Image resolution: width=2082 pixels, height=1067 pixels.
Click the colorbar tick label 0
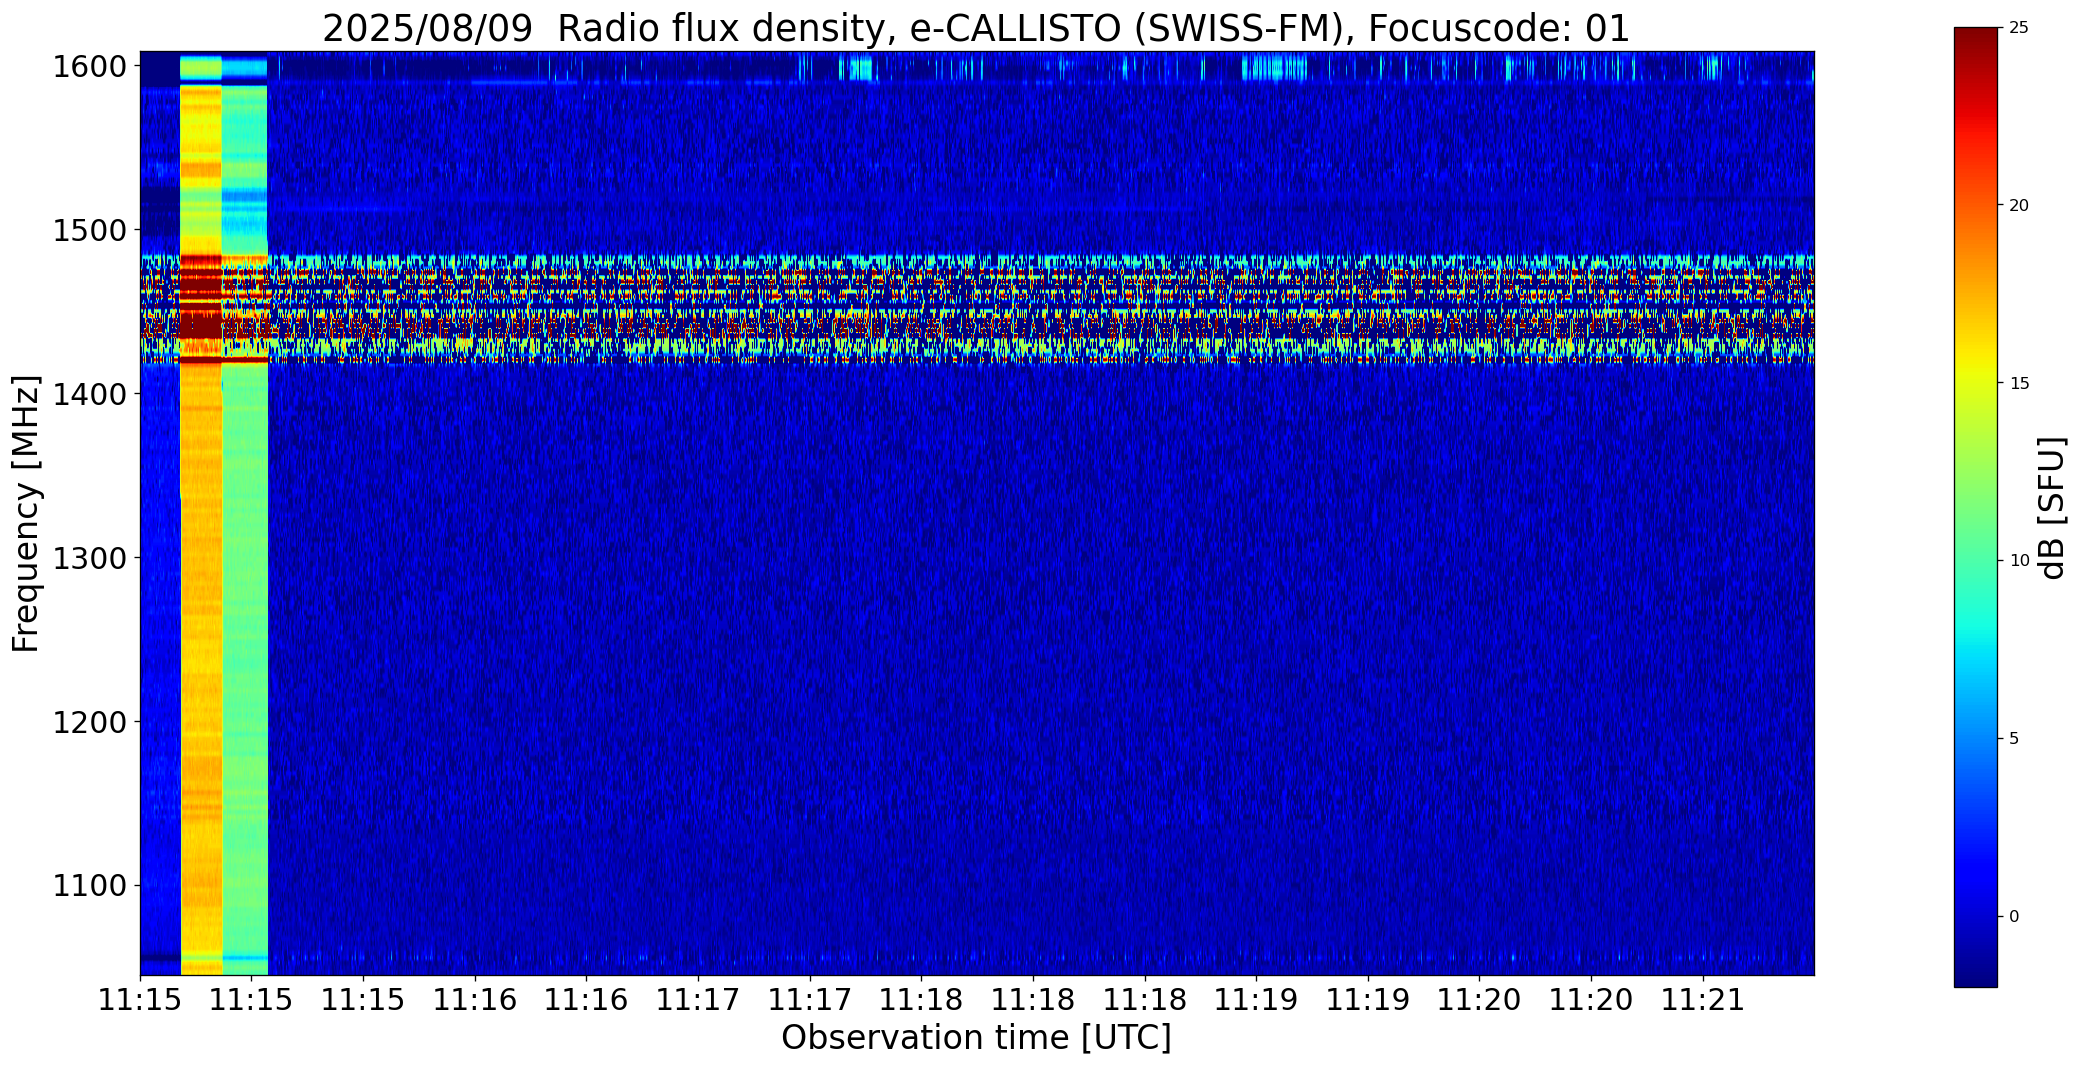[x=2013, y=917]
